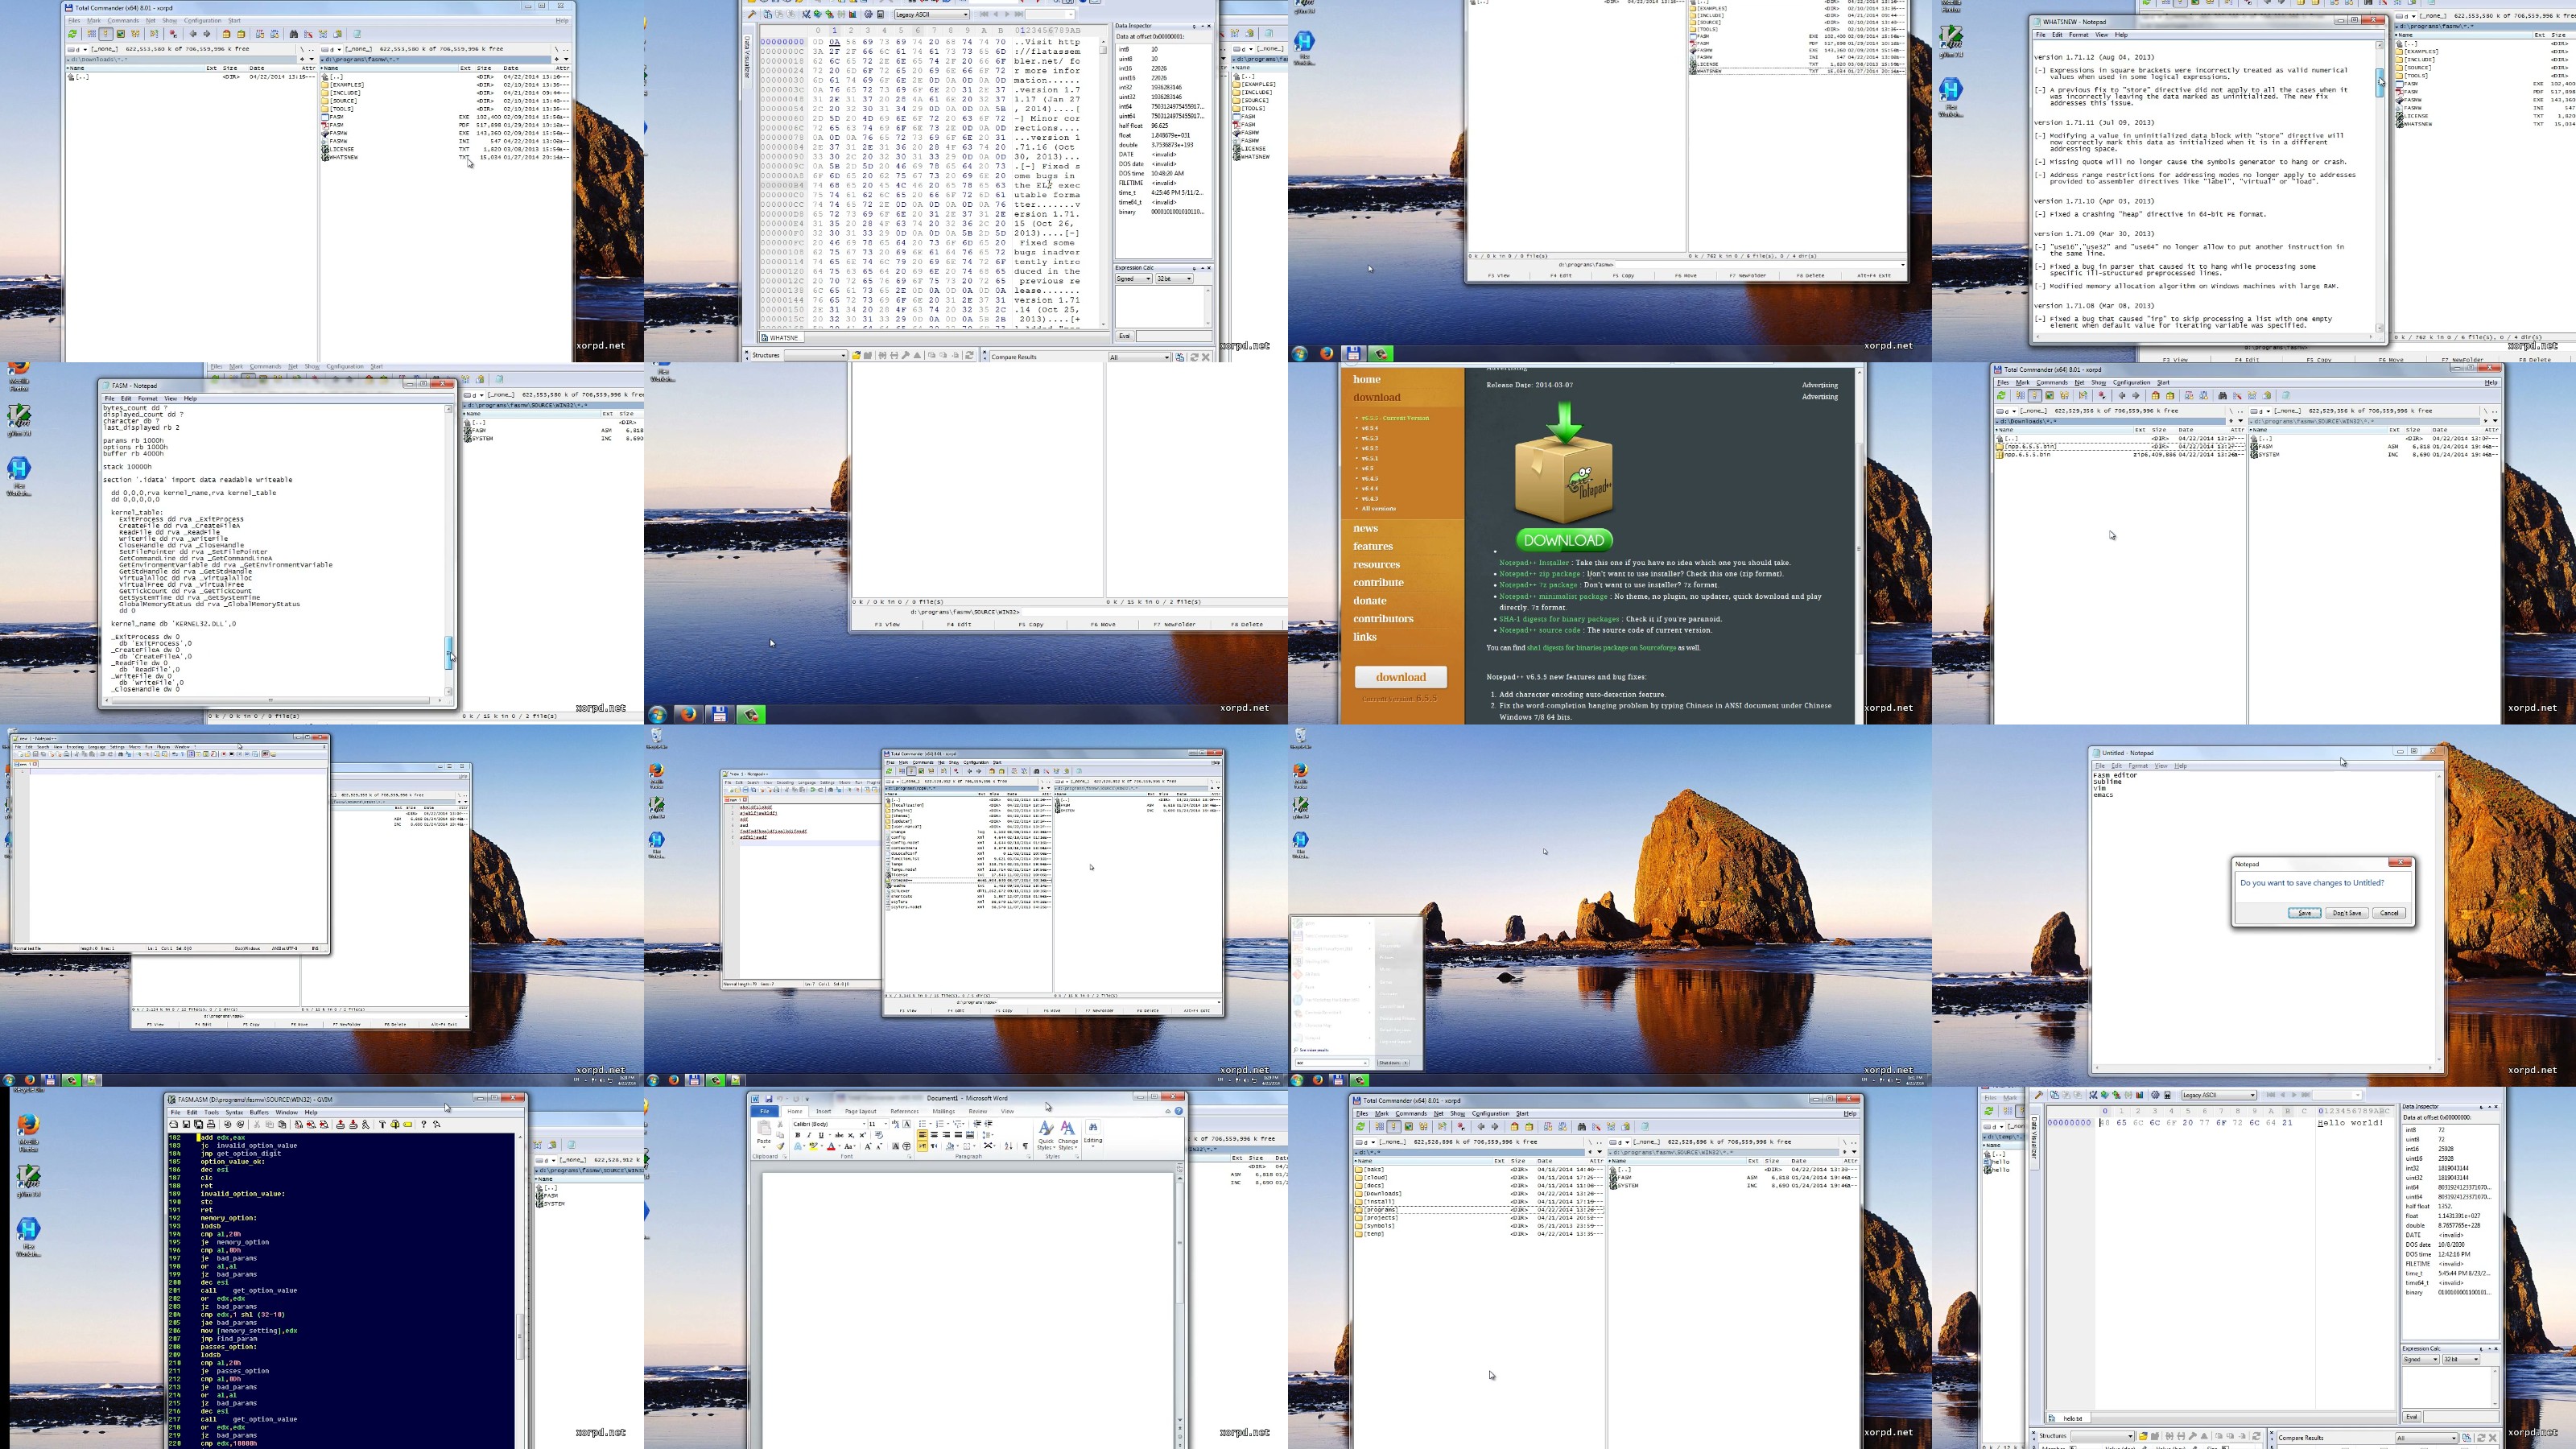Click Refresh icon in Total Commander listing [baks] folder
2576x1449 pixels.
[1360, 1127]
